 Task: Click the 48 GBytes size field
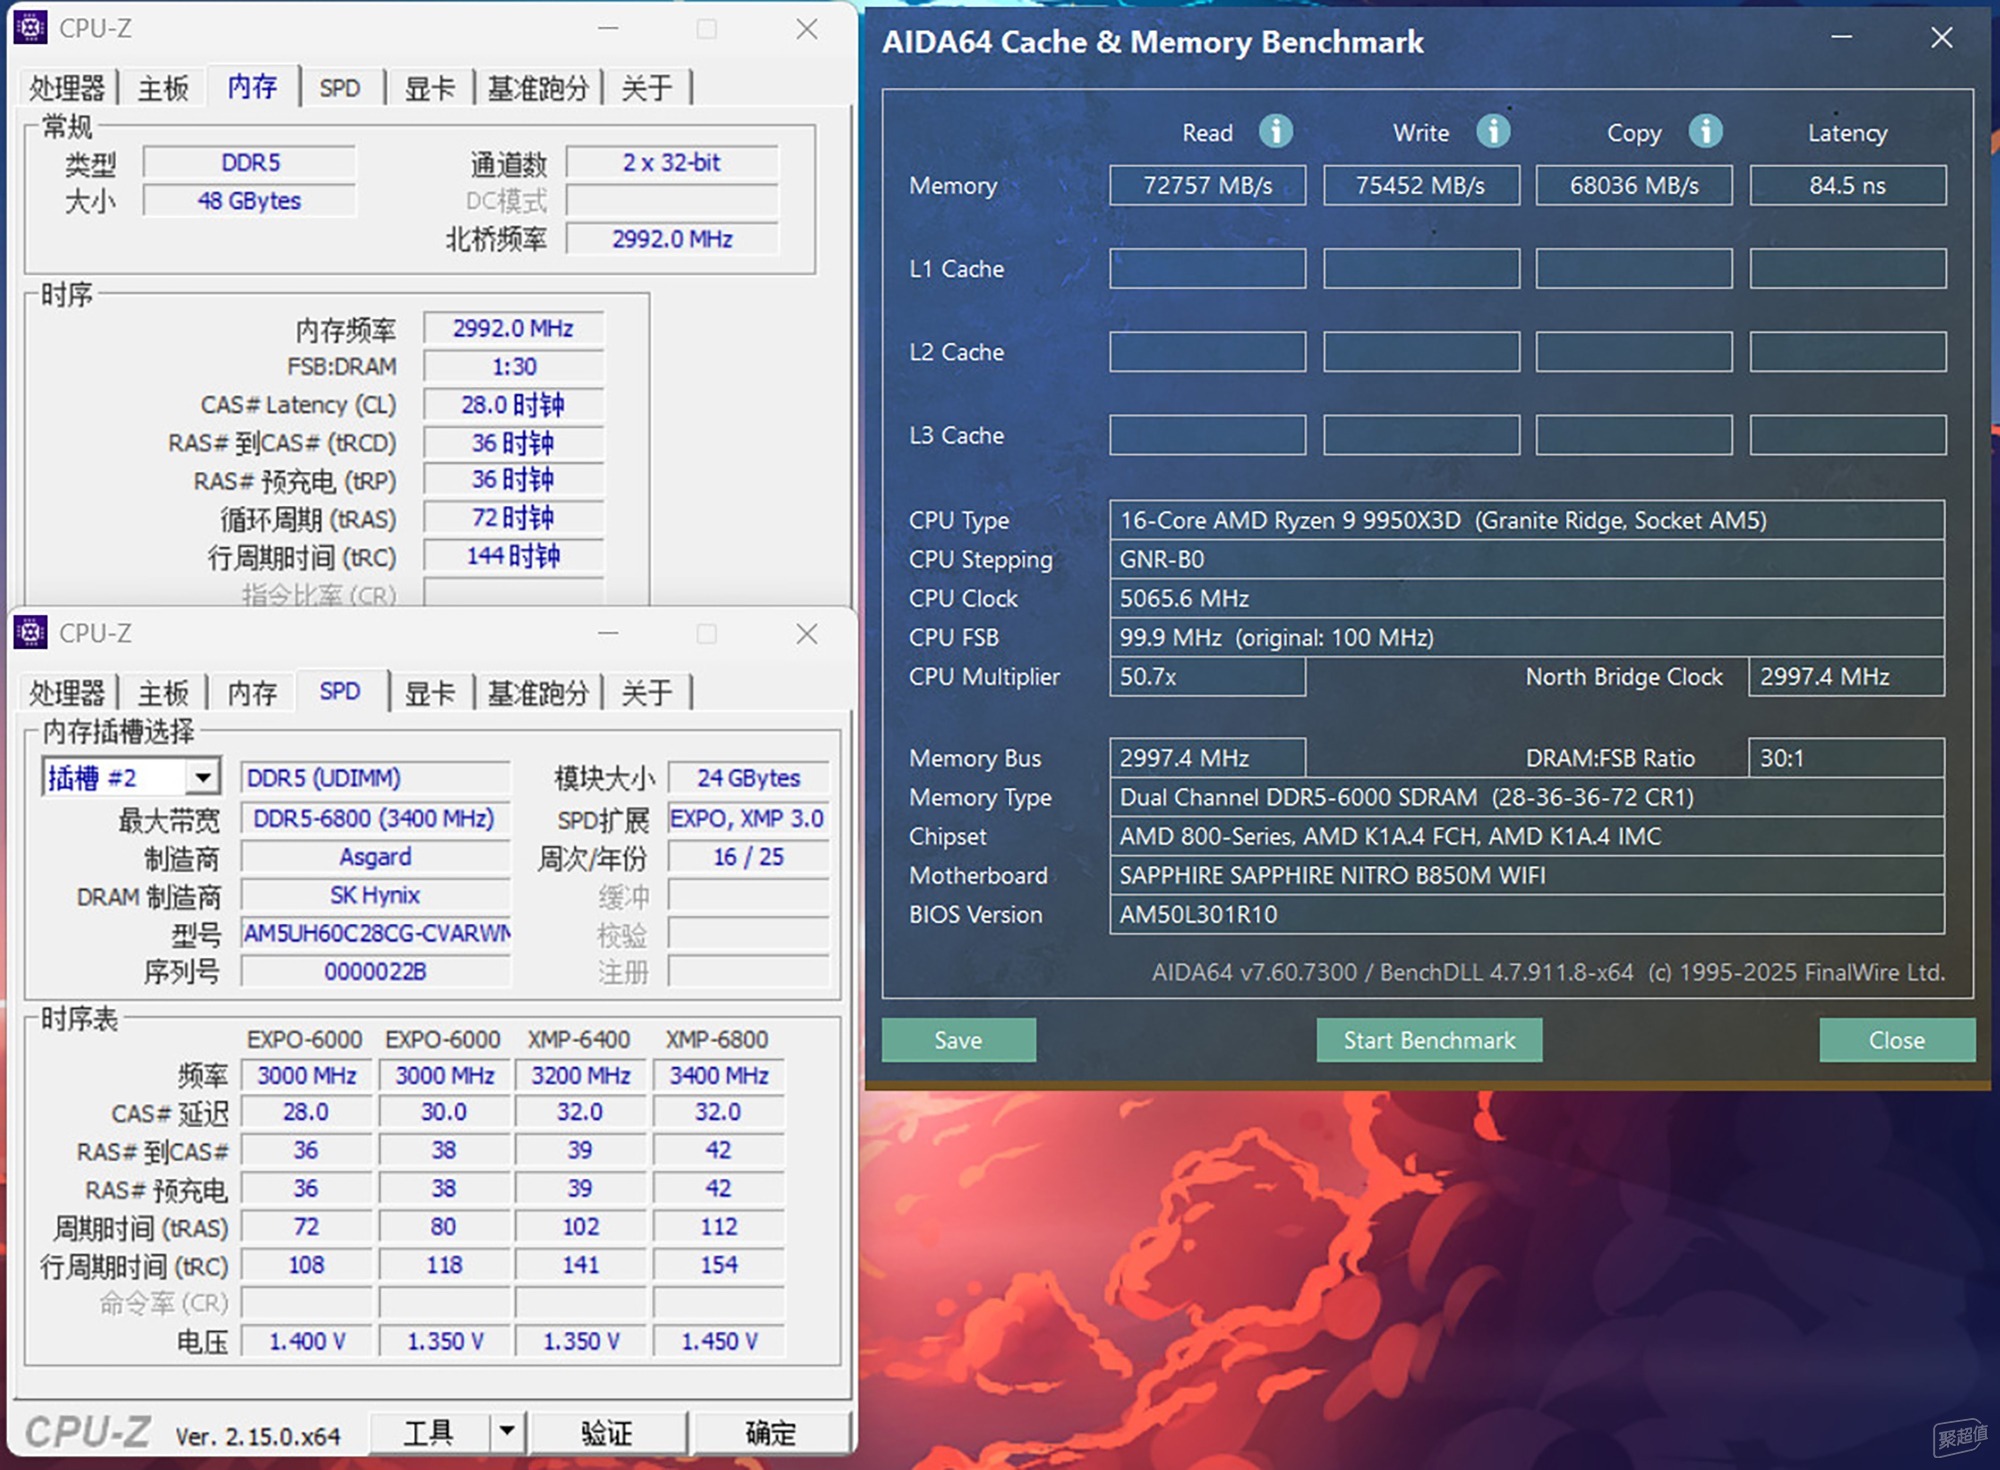(250, 200)
